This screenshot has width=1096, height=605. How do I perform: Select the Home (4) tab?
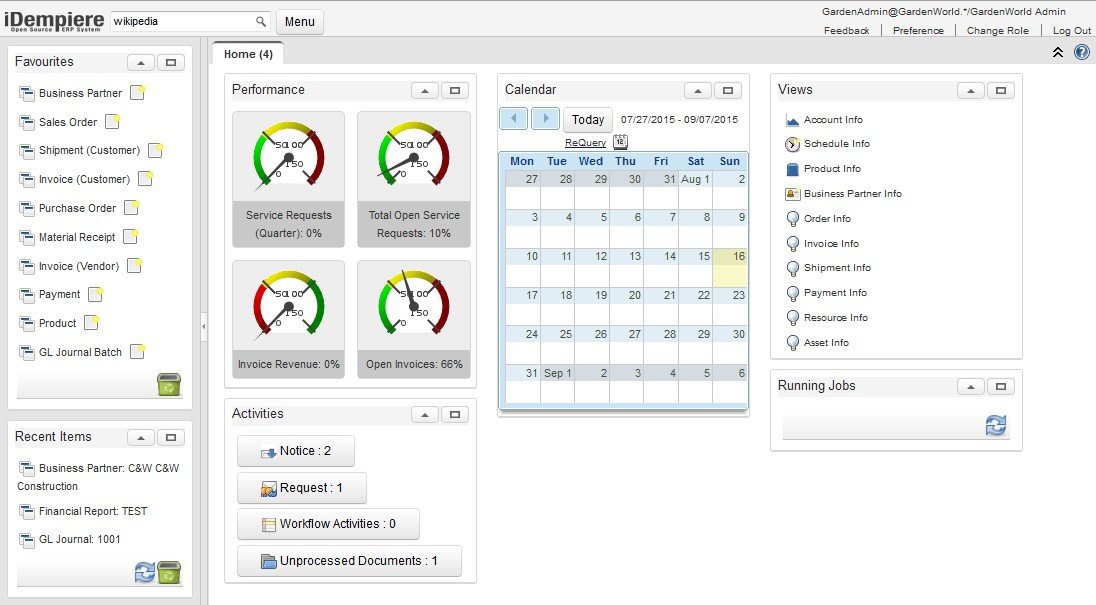click(248, 54)
